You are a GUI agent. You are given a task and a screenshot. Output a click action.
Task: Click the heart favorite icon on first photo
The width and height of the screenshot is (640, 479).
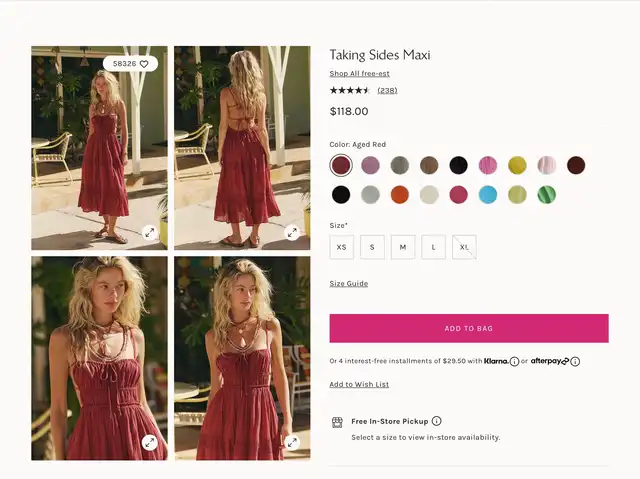pos(144,64)
